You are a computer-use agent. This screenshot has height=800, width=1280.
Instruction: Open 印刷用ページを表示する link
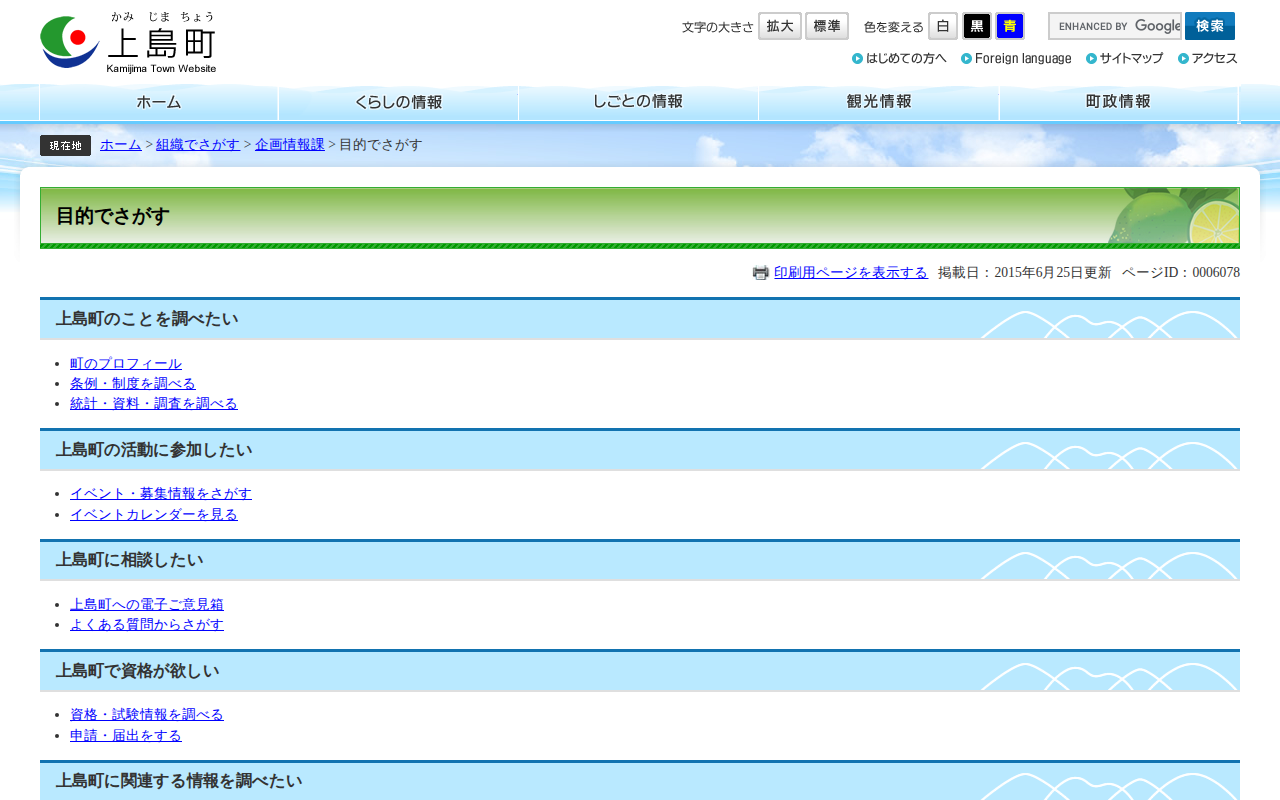pos(851,272)
